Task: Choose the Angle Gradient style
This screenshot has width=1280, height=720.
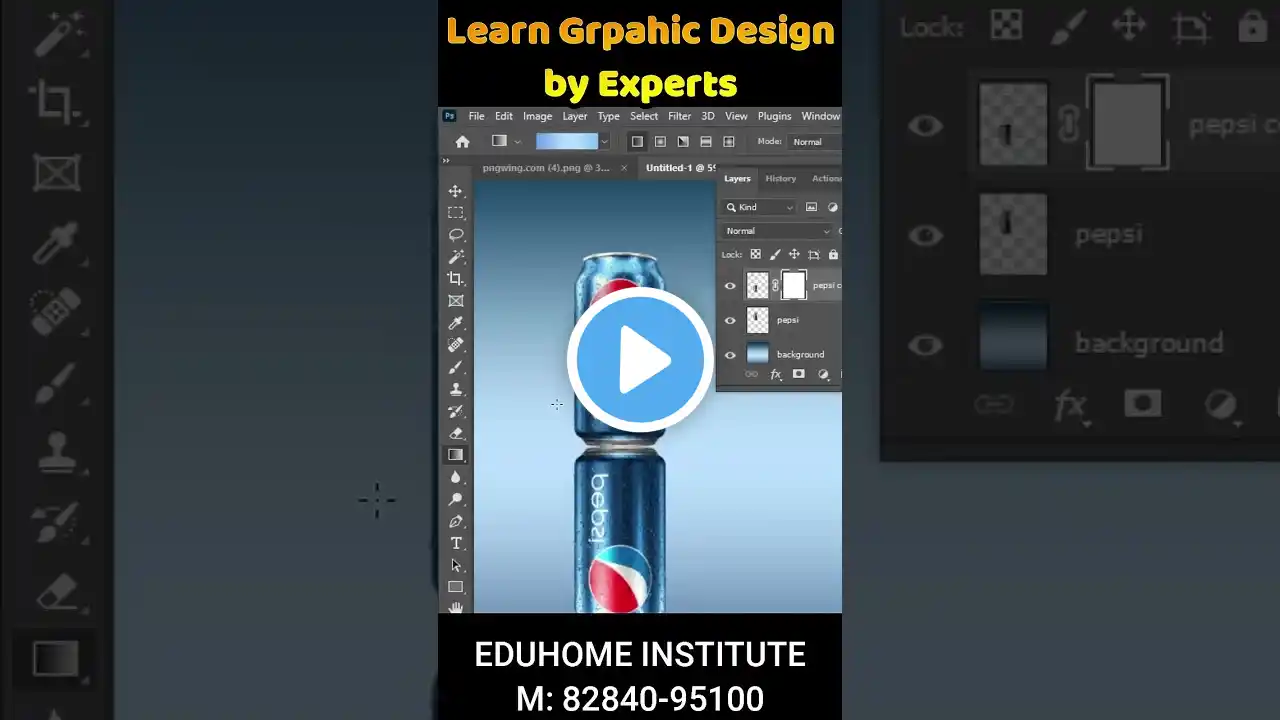Action: (683, 142)
